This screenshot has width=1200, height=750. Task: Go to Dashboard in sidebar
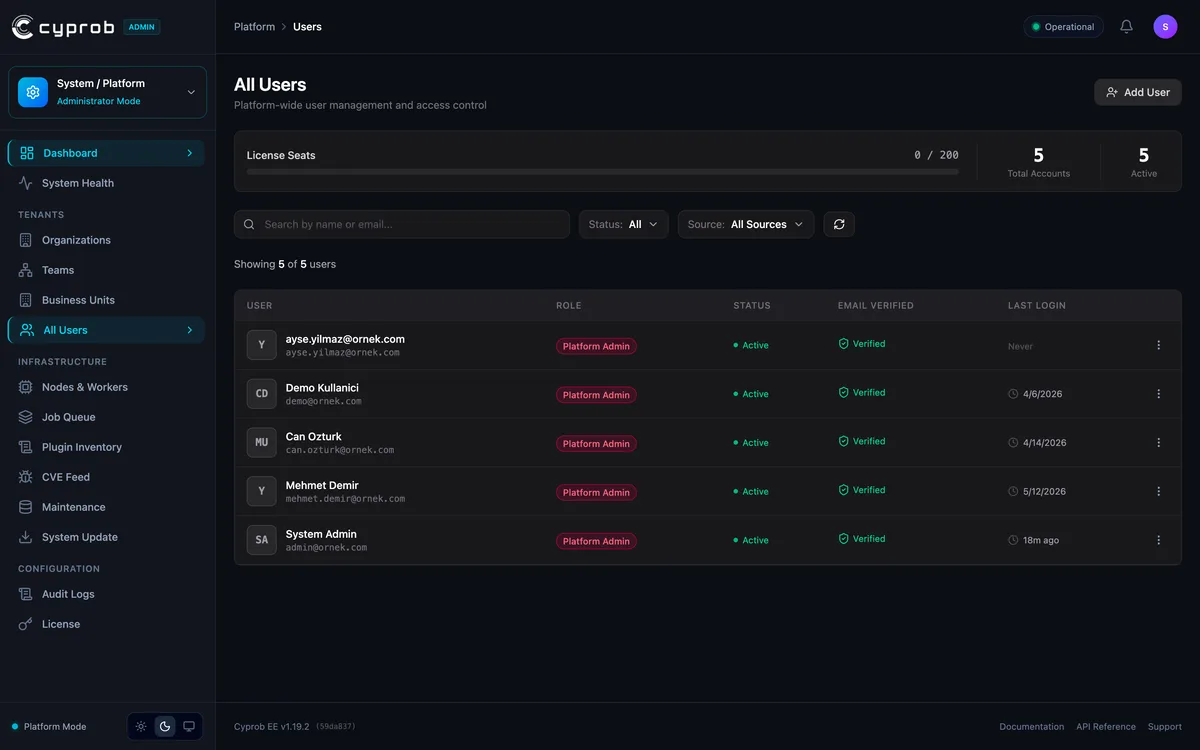point(106,153)
